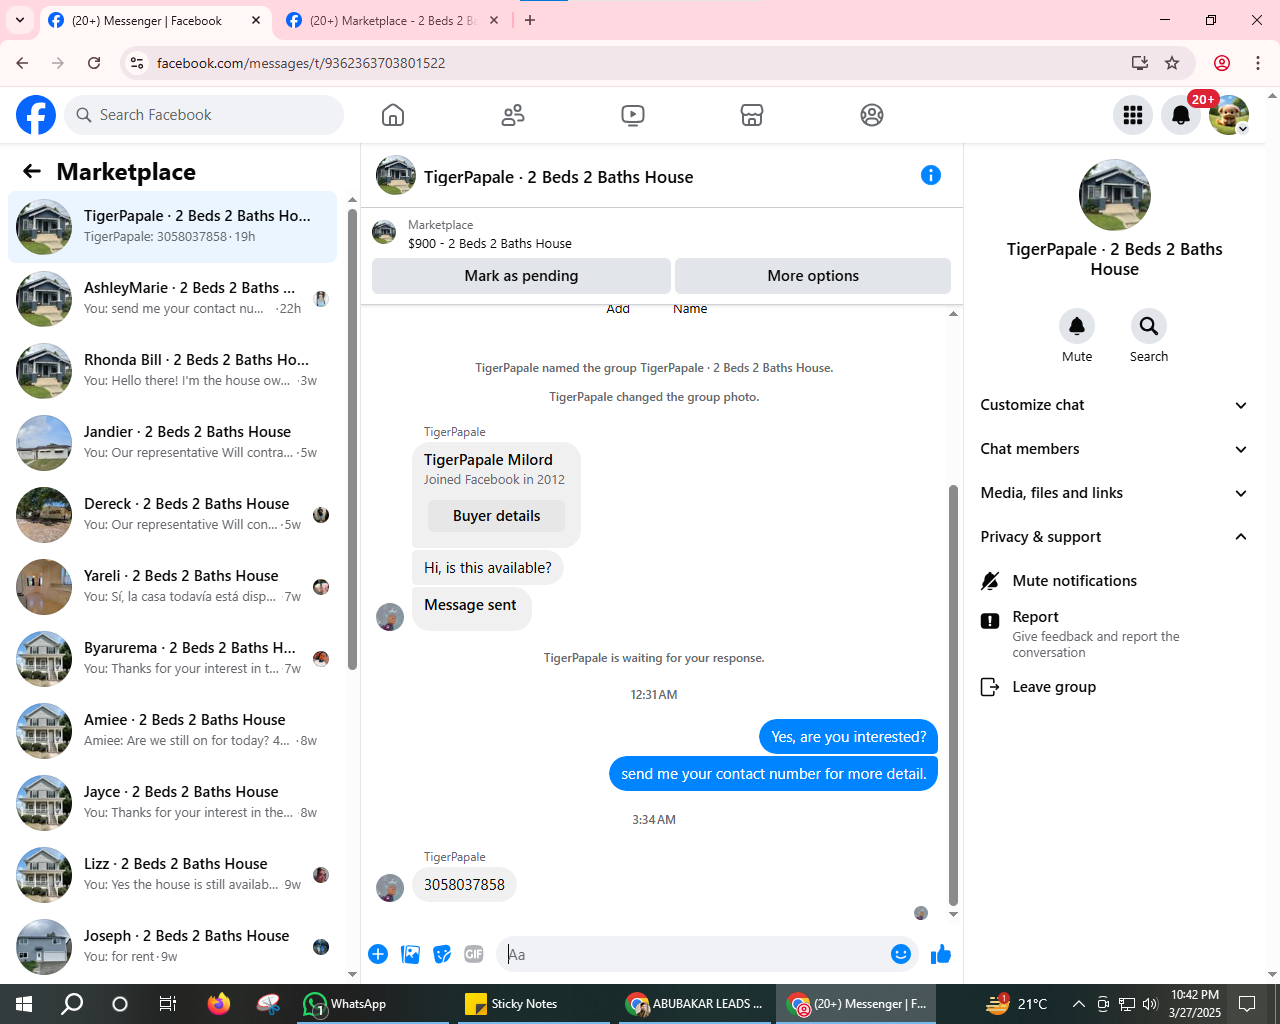Click the conversation list scrollbar thumb
This screenshot has height=1024, width=1280.
352,440
